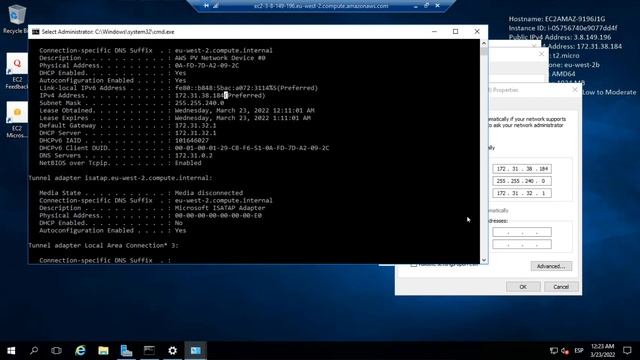Click the ESP input language indicator
640x360 pixels.
point(579,351)
